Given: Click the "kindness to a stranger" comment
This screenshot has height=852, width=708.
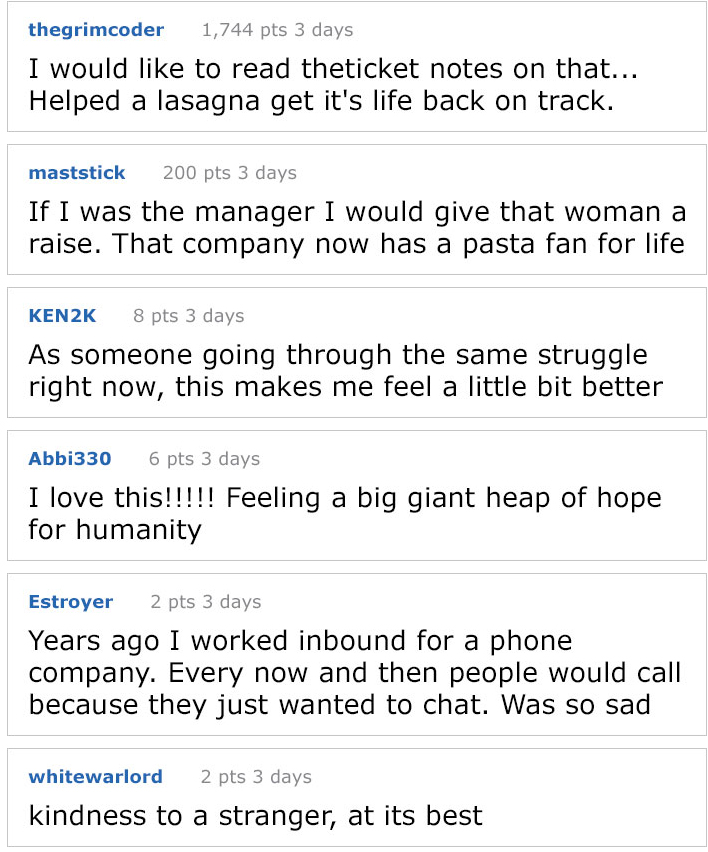Looking at the screenshot, I should point(255,815).
